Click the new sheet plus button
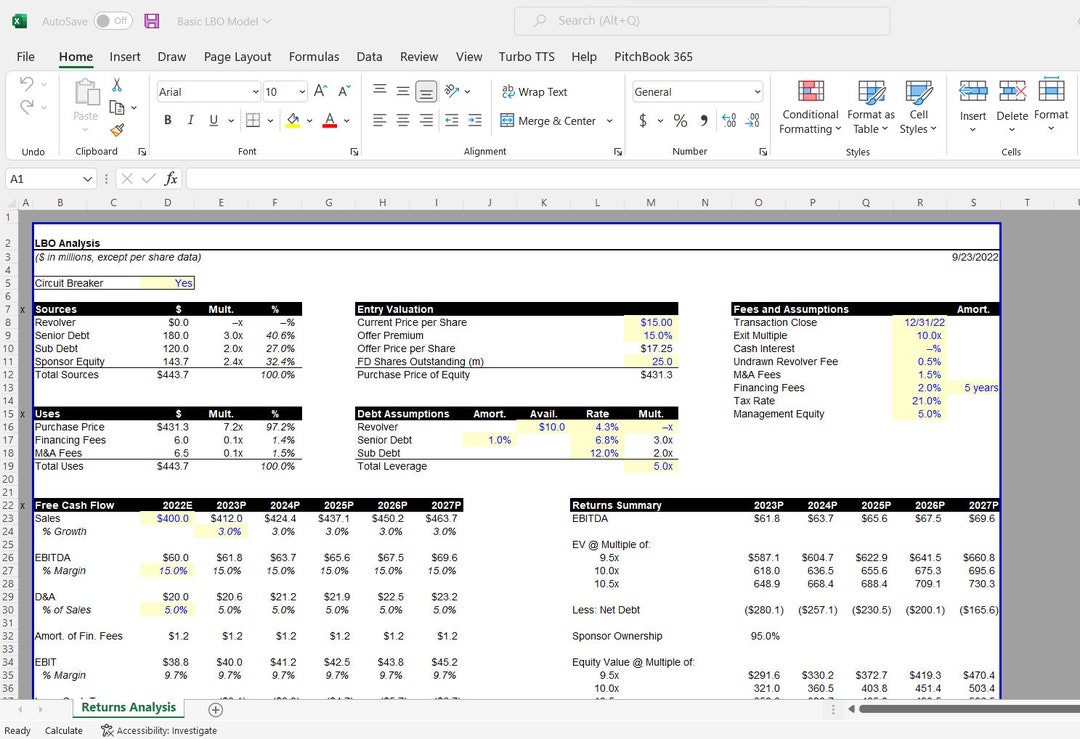Screen dimensions: 1080x739 tap(215, 707)
